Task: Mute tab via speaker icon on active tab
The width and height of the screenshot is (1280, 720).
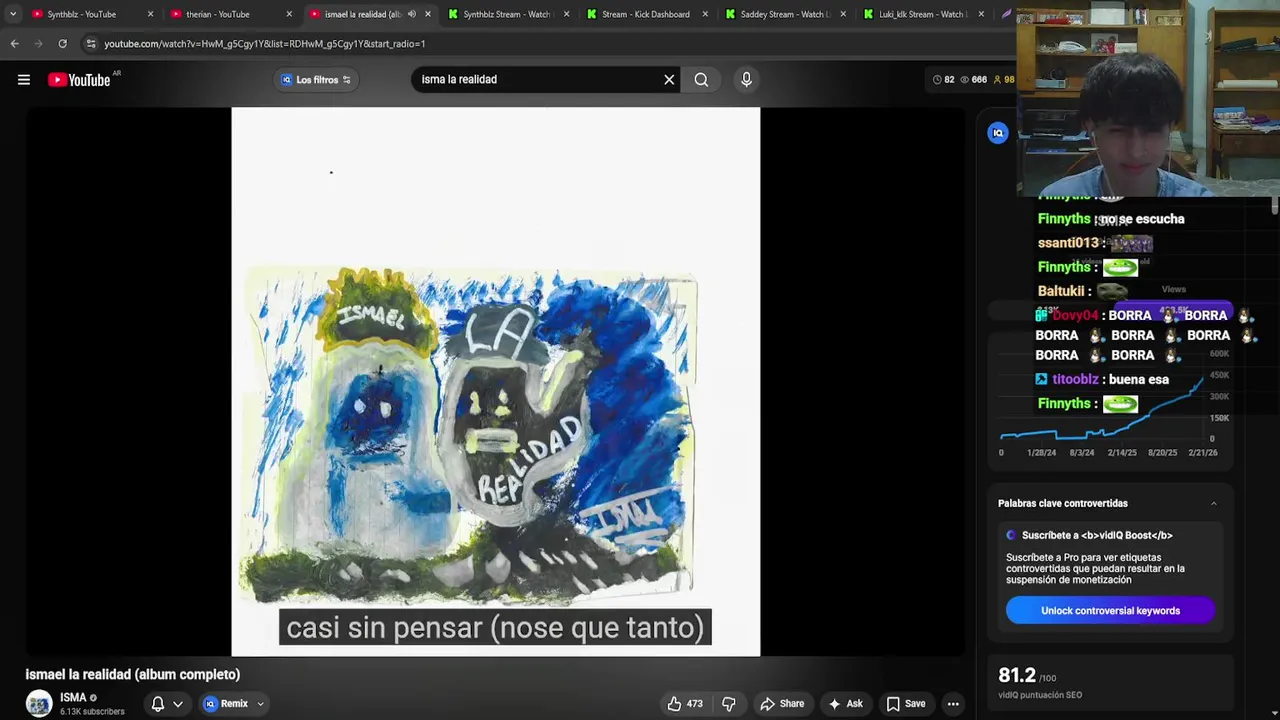Action: tap(411, 14)
